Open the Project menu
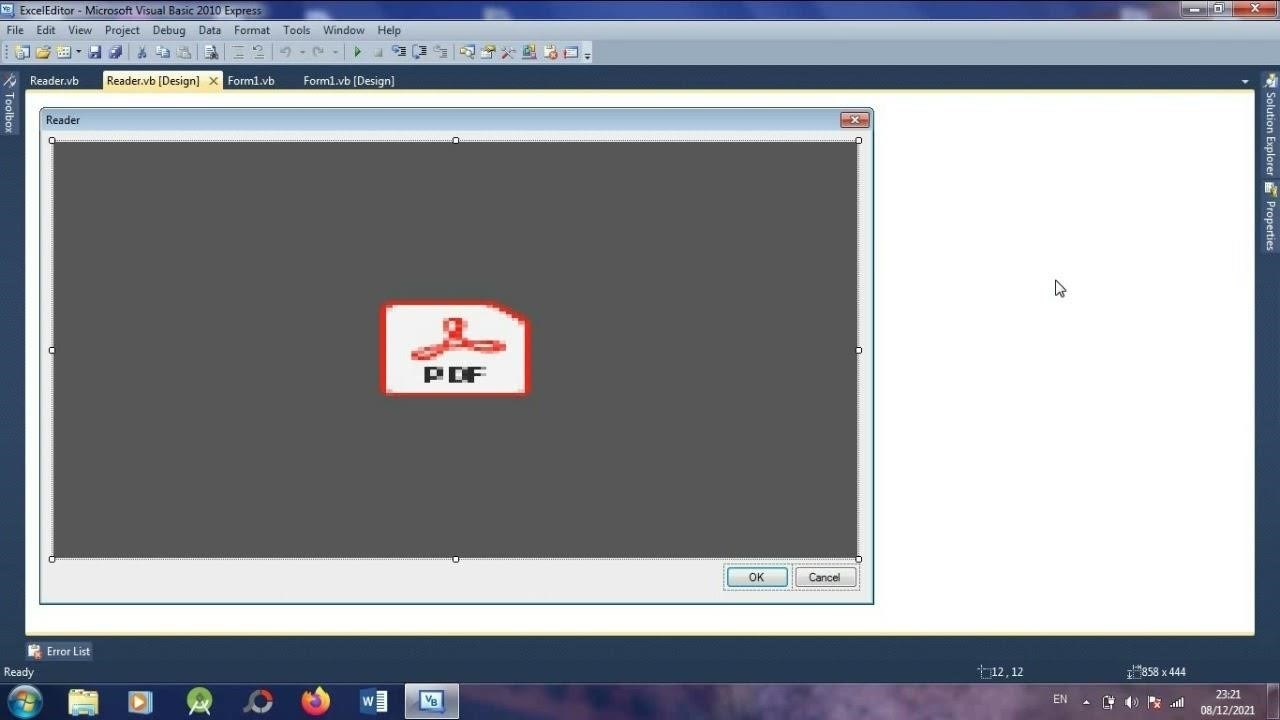Viewport: 1280px width, 720px height. click(122, 30)
